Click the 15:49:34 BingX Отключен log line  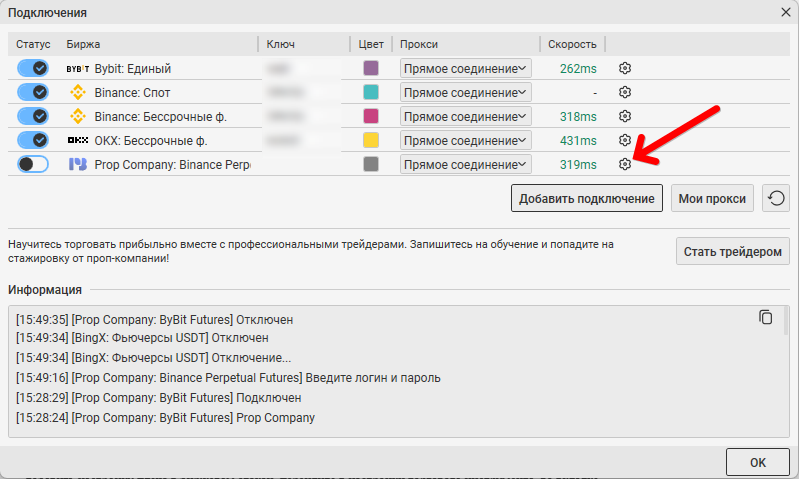pos(142,338)
